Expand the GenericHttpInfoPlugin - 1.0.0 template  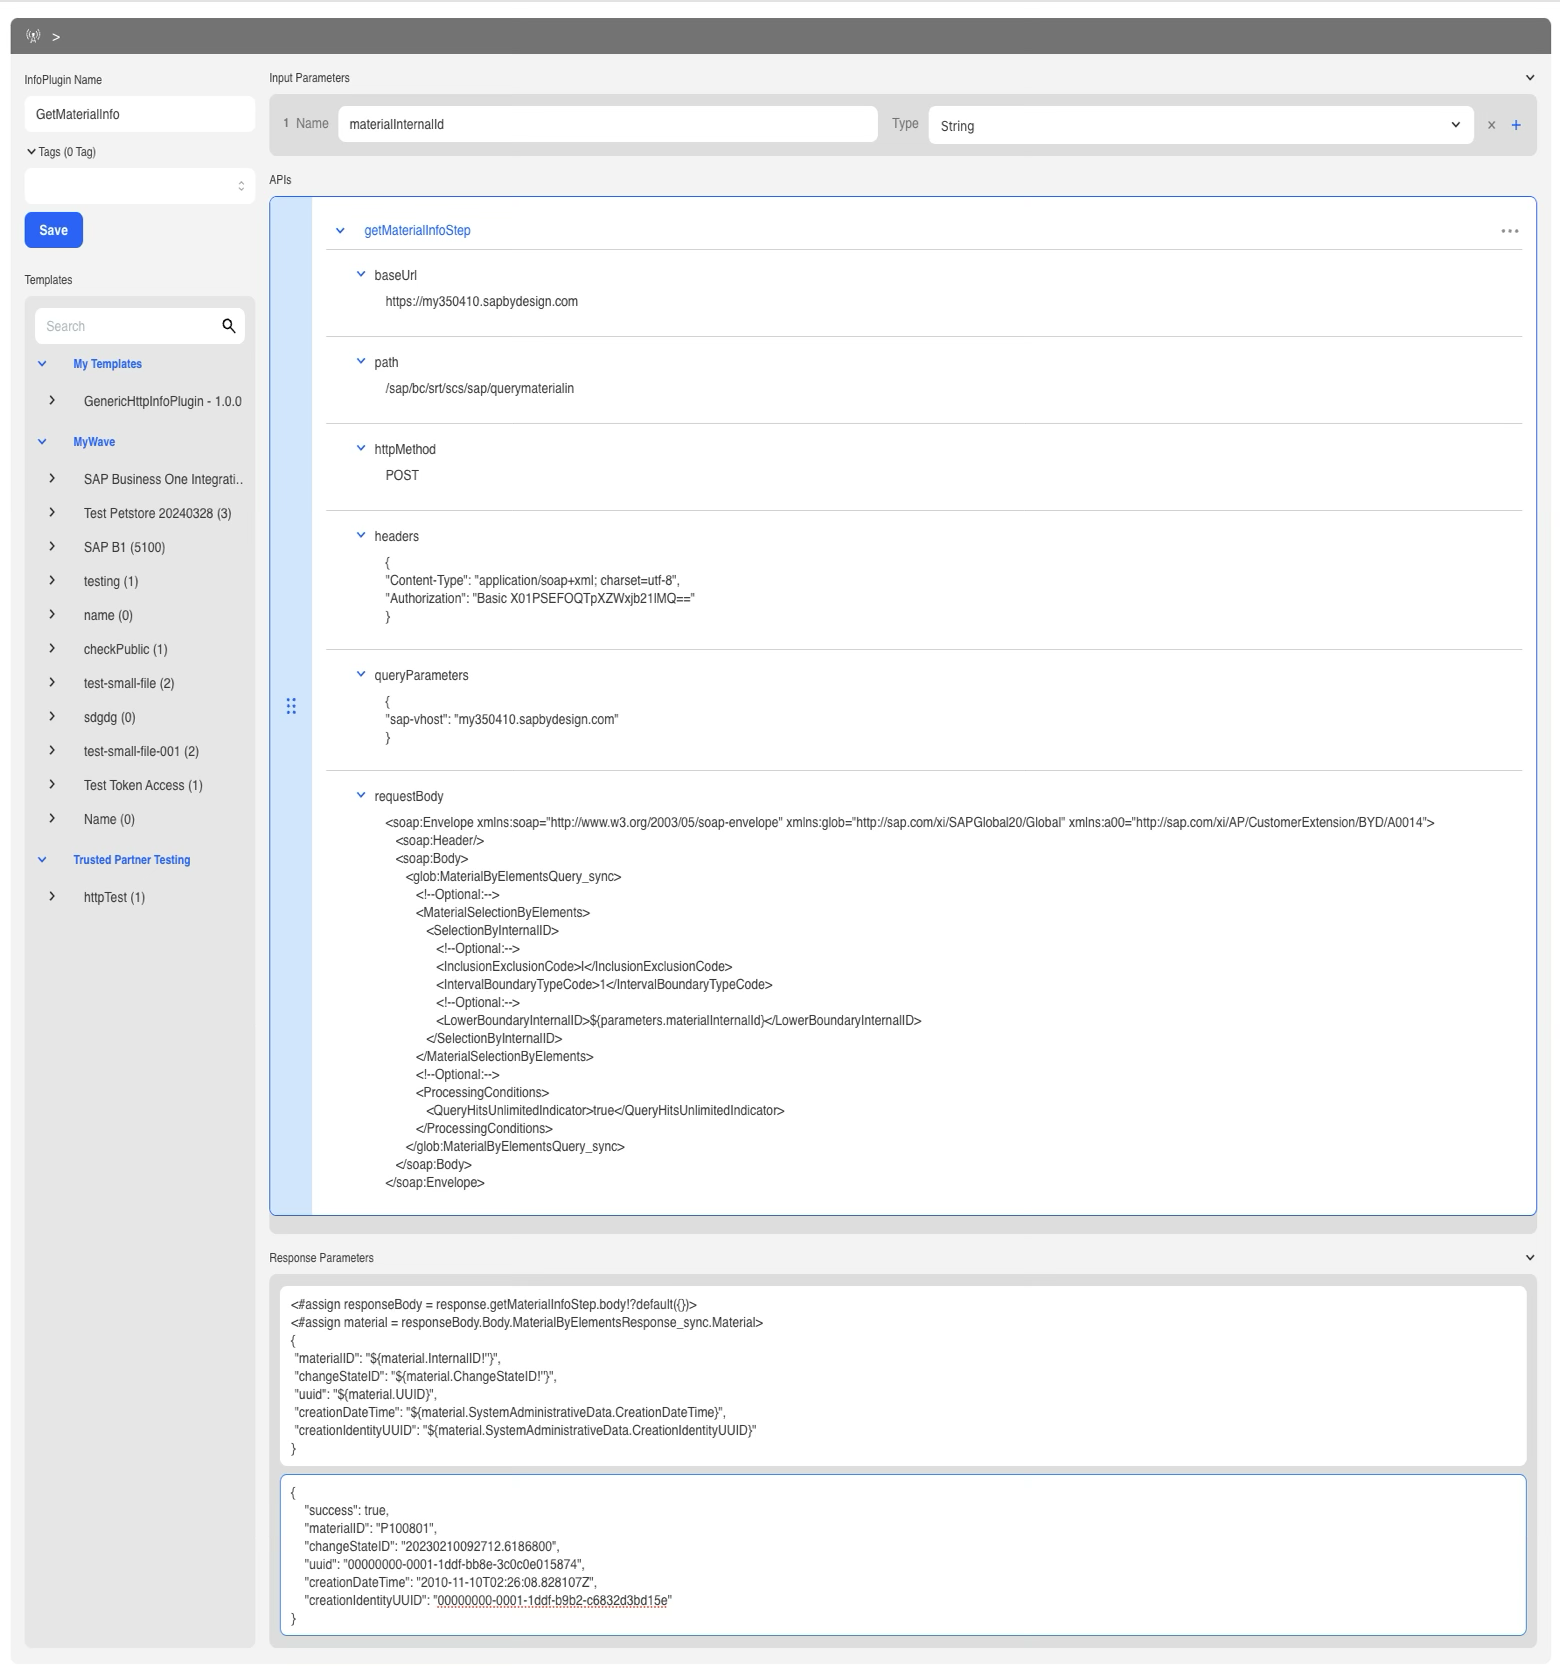coord(52,401)
